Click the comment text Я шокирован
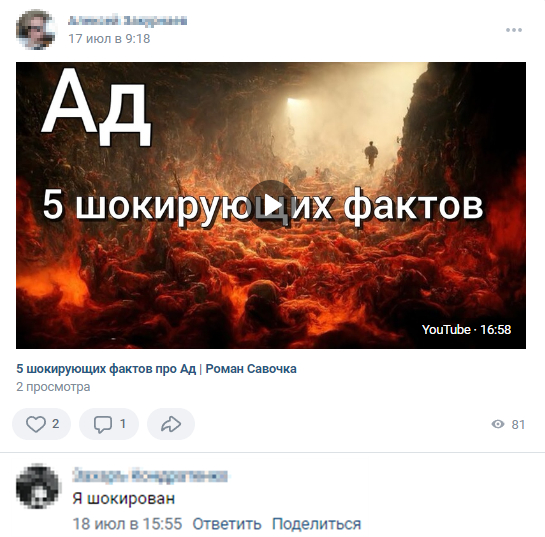545x537 pixels. (x=123, y=499)
